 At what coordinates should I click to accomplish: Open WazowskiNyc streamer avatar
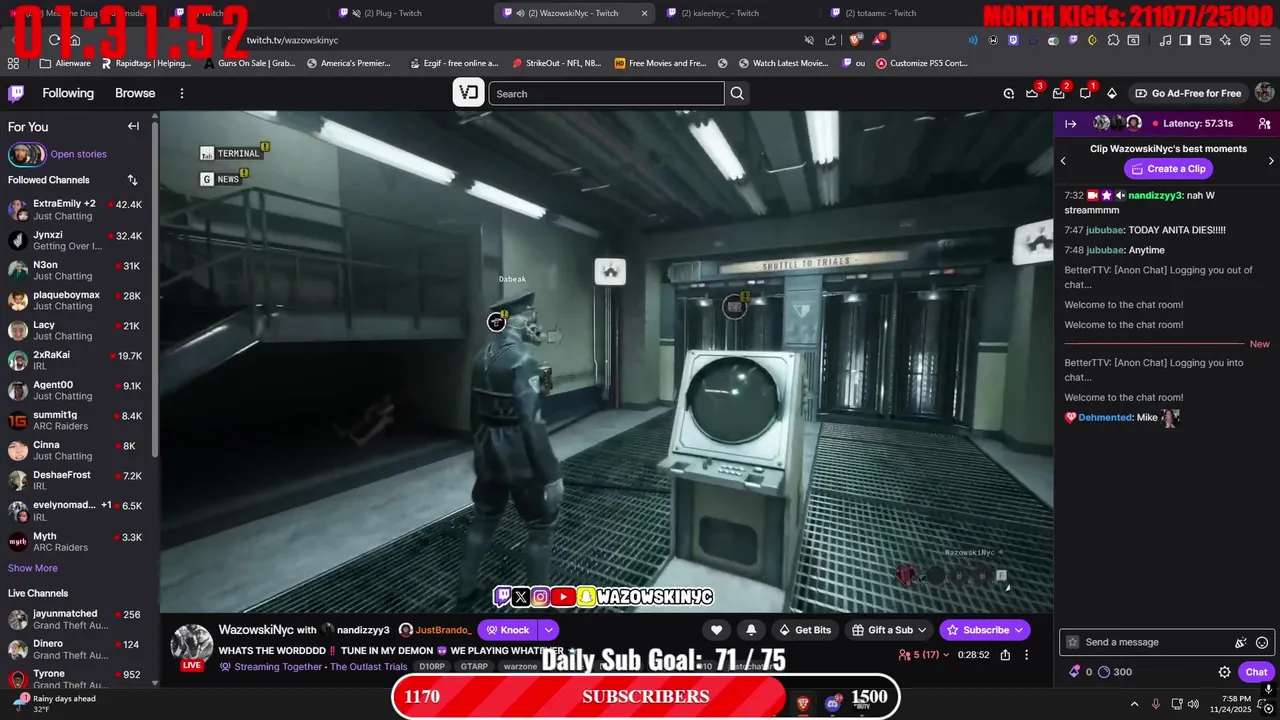point(191,644)
